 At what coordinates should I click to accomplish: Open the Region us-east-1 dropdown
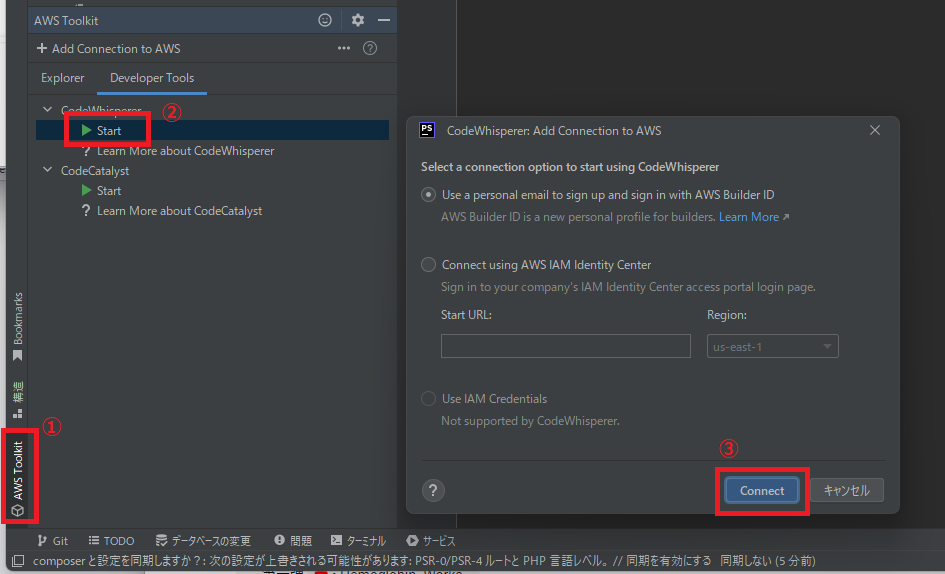[x=772, y=346]
